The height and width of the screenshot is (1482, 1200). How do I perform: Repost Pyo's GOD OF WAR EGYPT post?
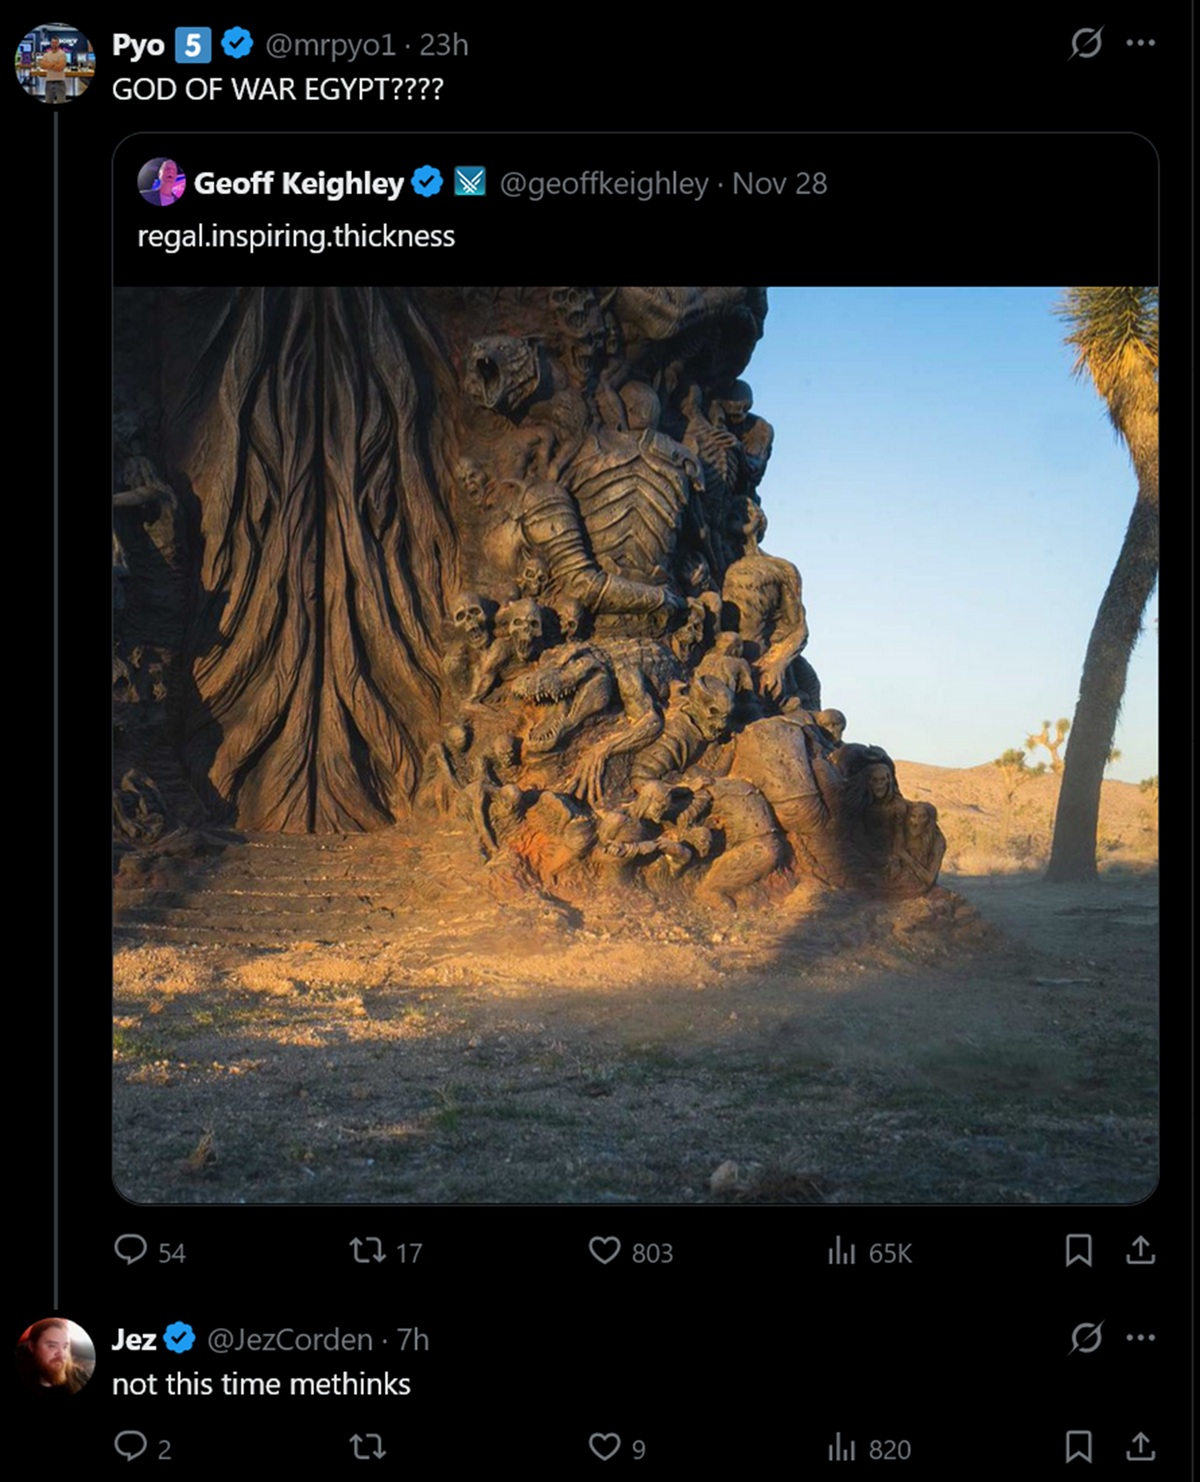click(366, 1250)
